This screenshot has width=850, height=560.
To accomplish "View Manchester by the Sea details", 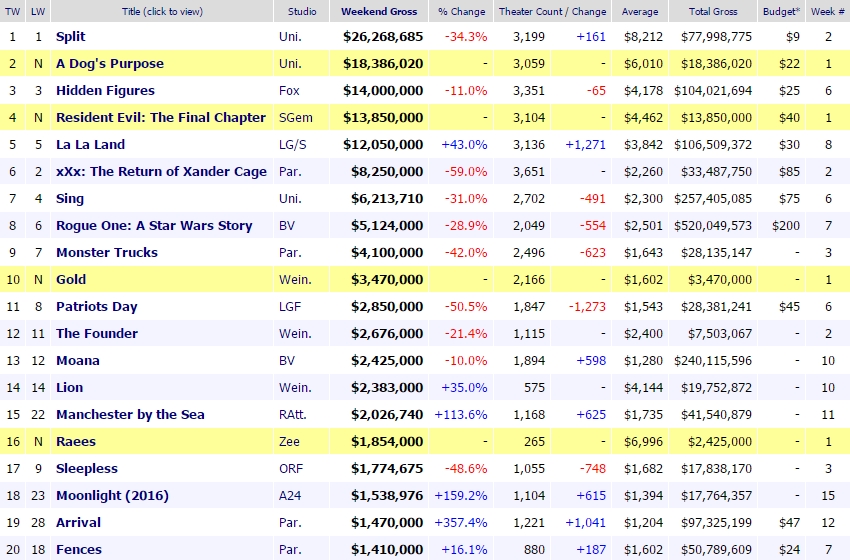I will pos(130,415).
